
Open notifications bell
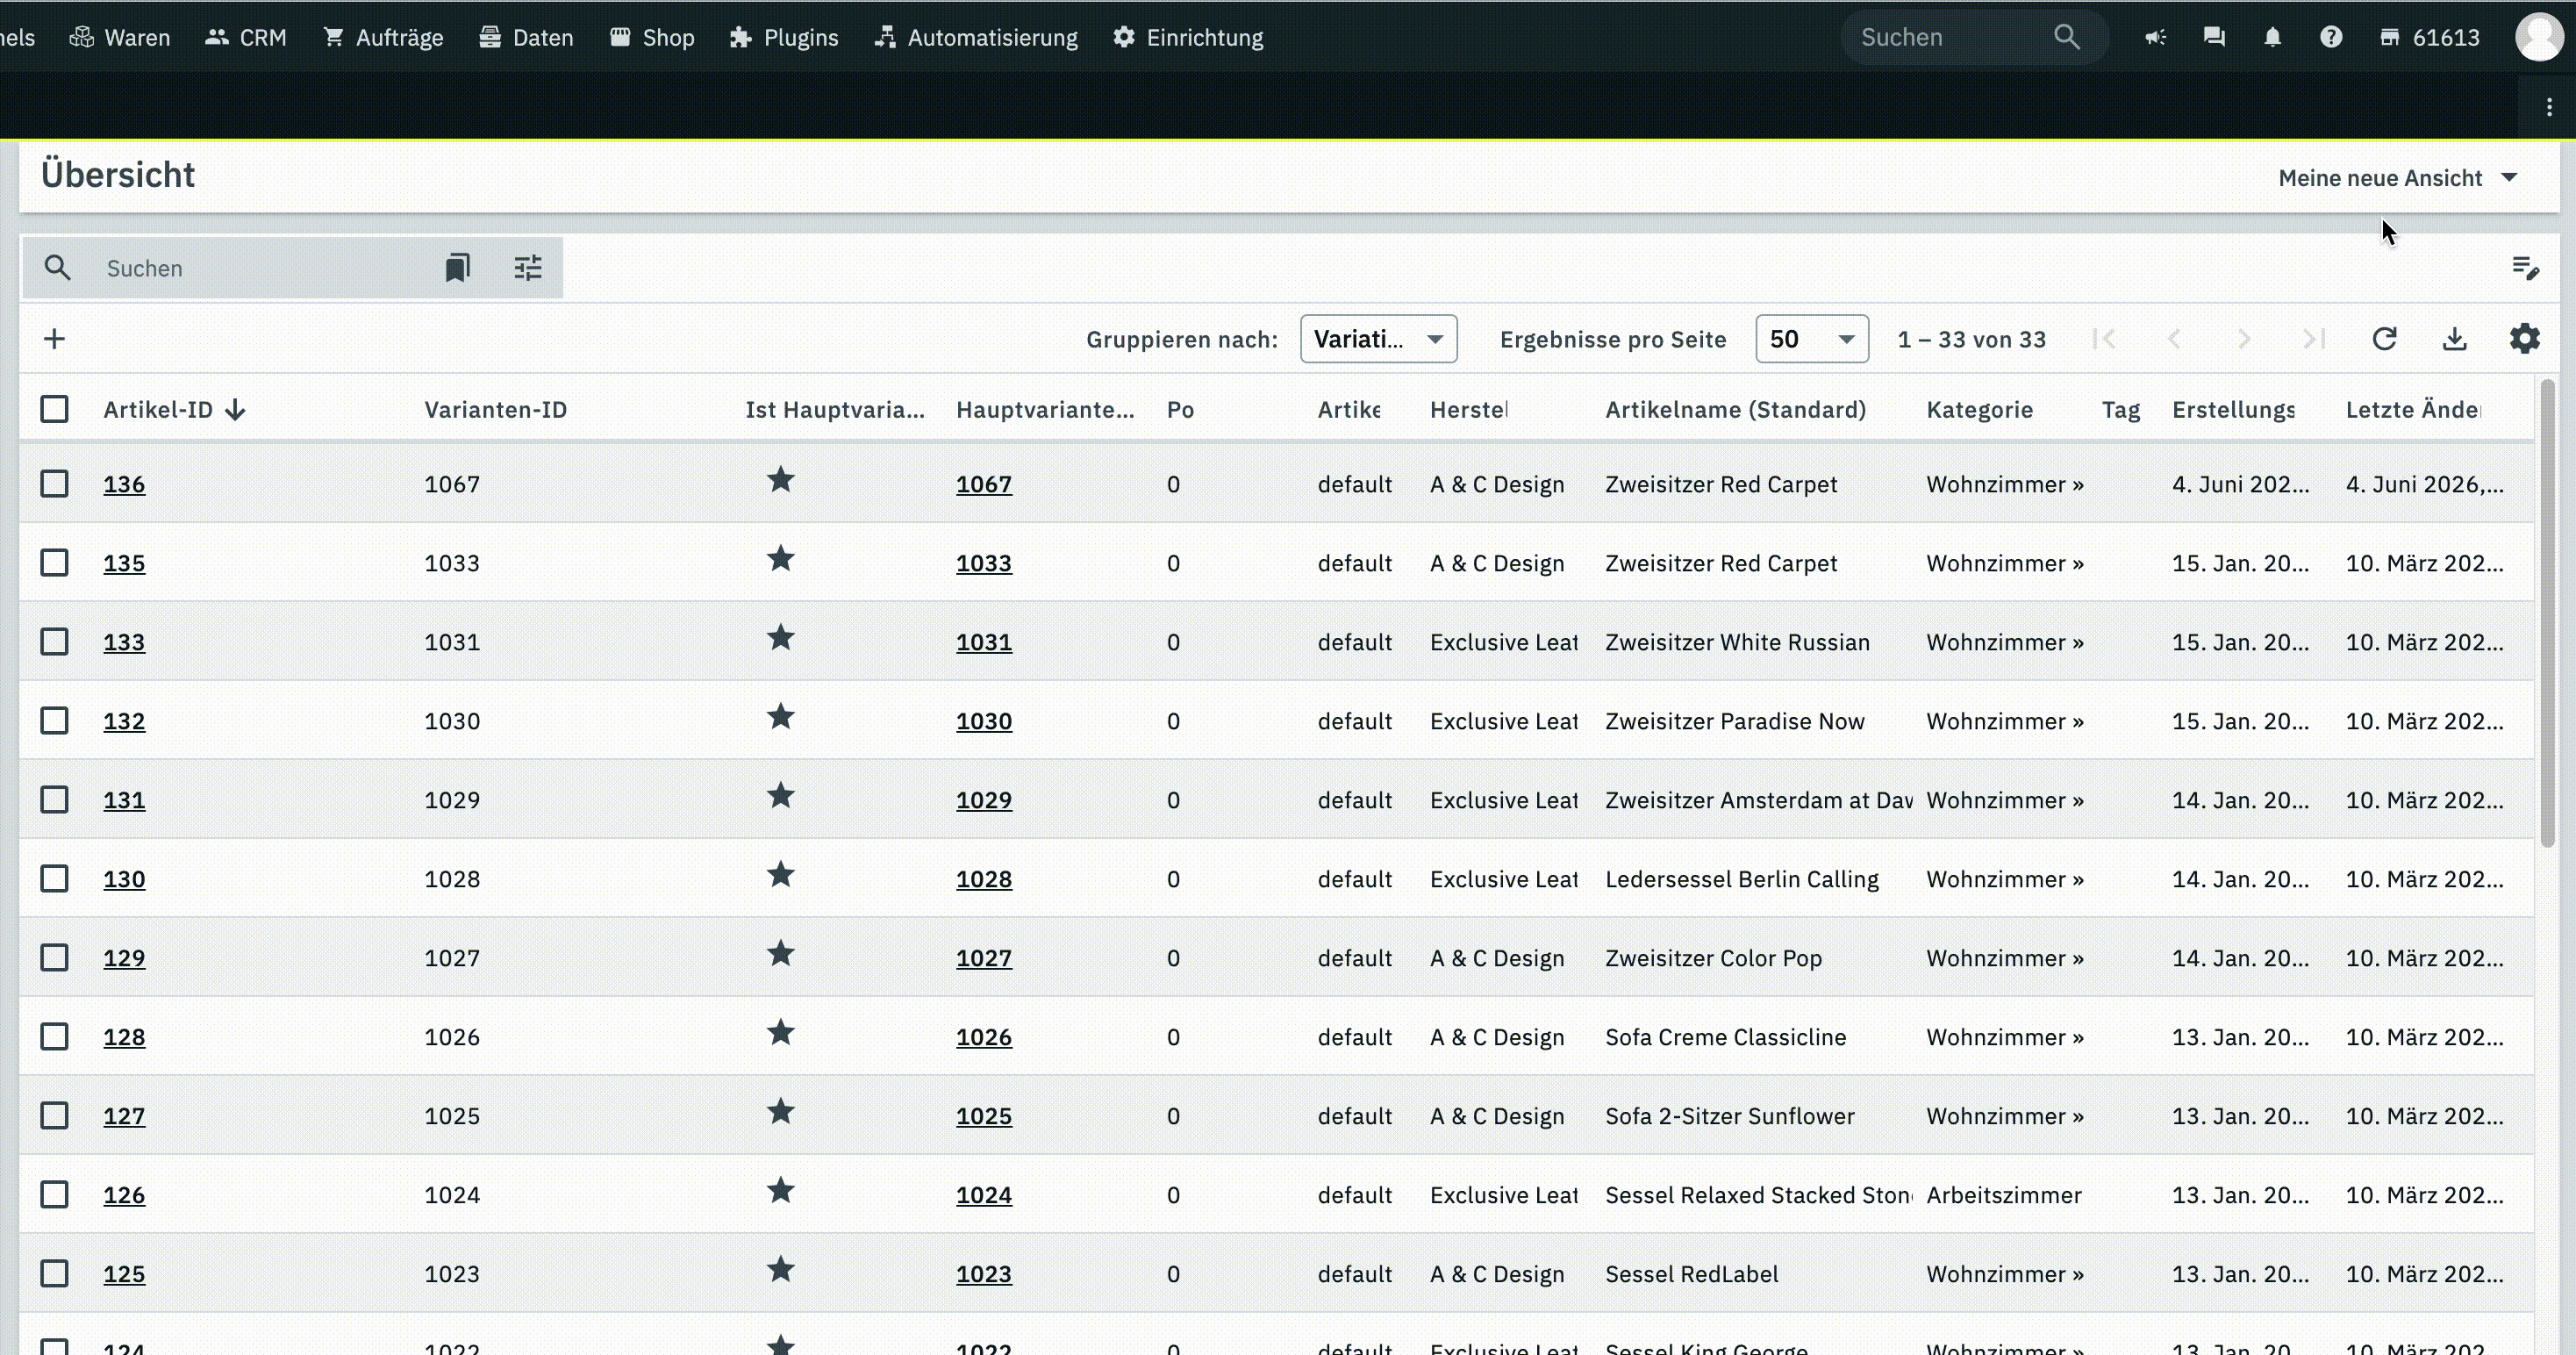point(2272,37)
